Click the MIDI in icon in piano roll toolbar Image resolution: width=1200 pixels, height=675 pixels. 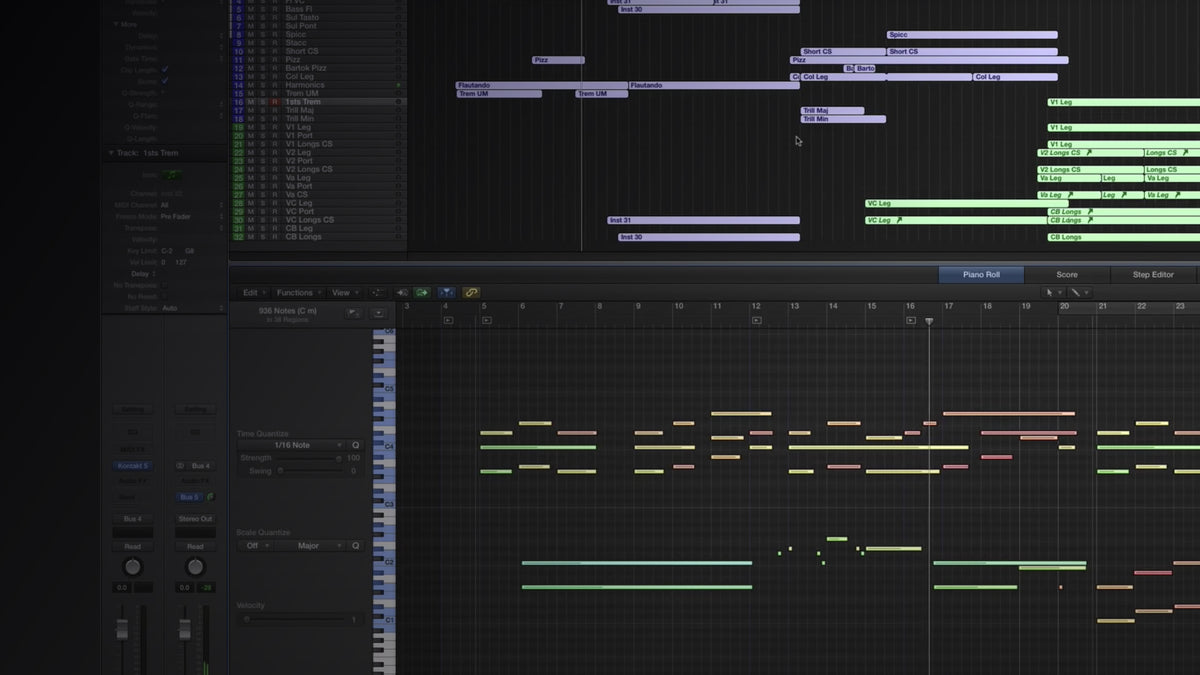pyautogui.click(x=403, y=293)
